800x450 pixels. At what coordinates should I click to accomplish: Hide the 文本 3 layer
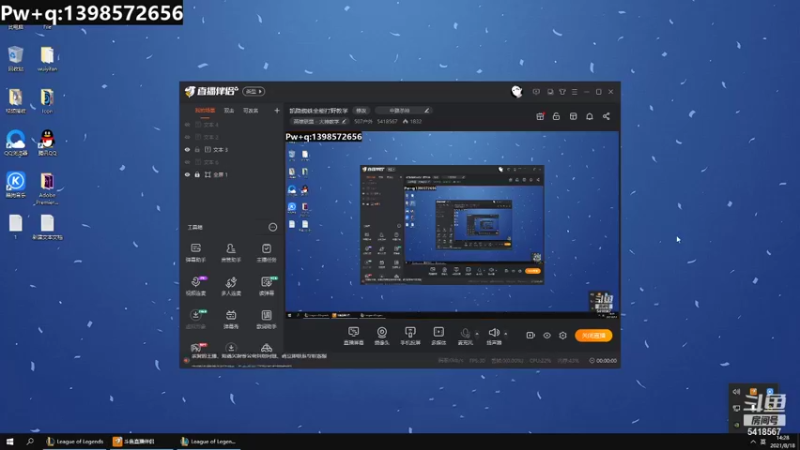tap(187, 149)
